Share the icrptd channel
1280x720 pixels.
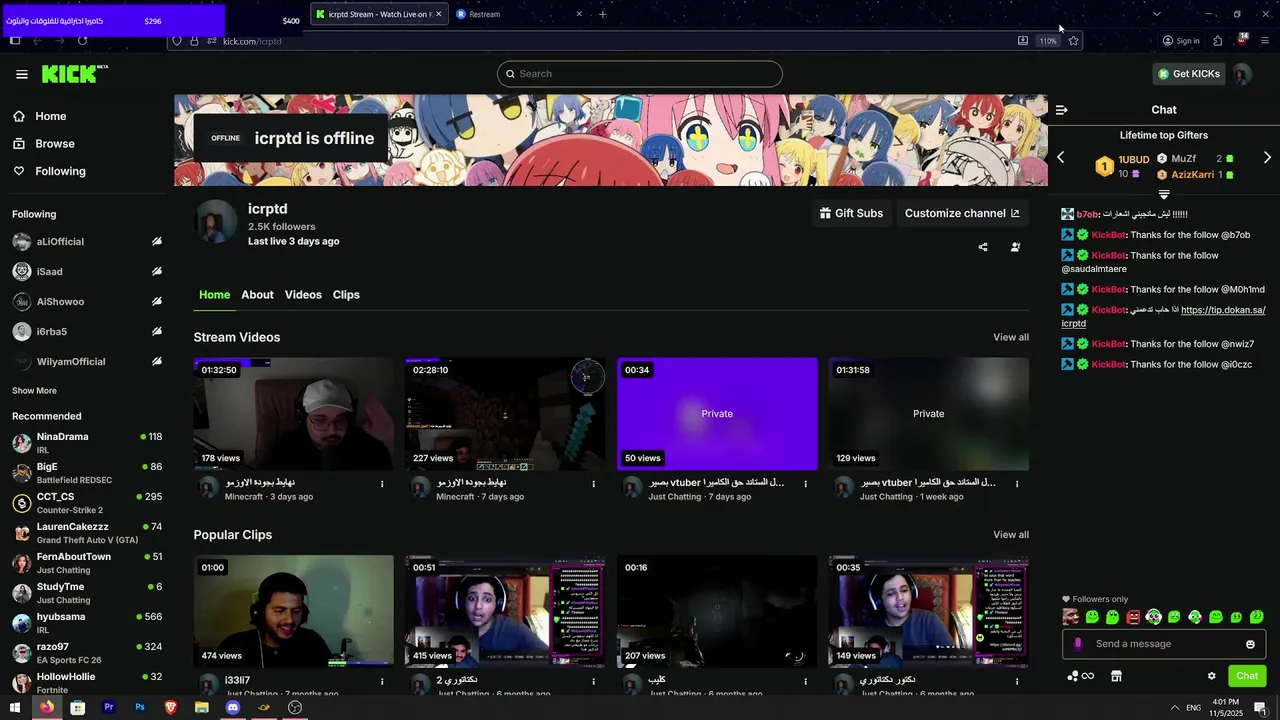coord(983,247)
